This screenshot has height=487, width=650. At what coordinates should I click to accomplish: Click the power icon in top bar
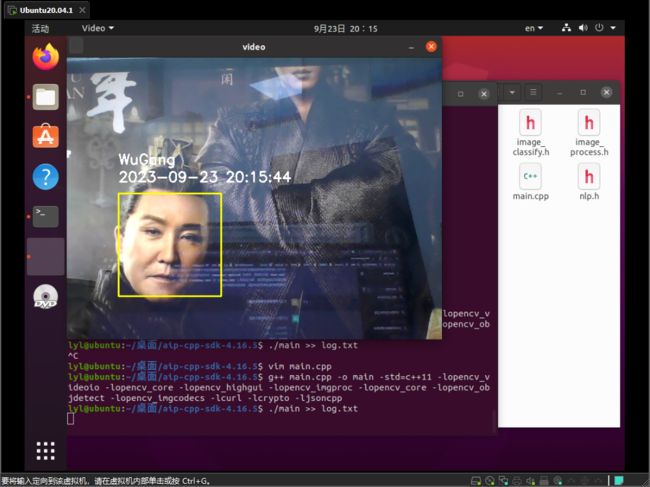599,28
